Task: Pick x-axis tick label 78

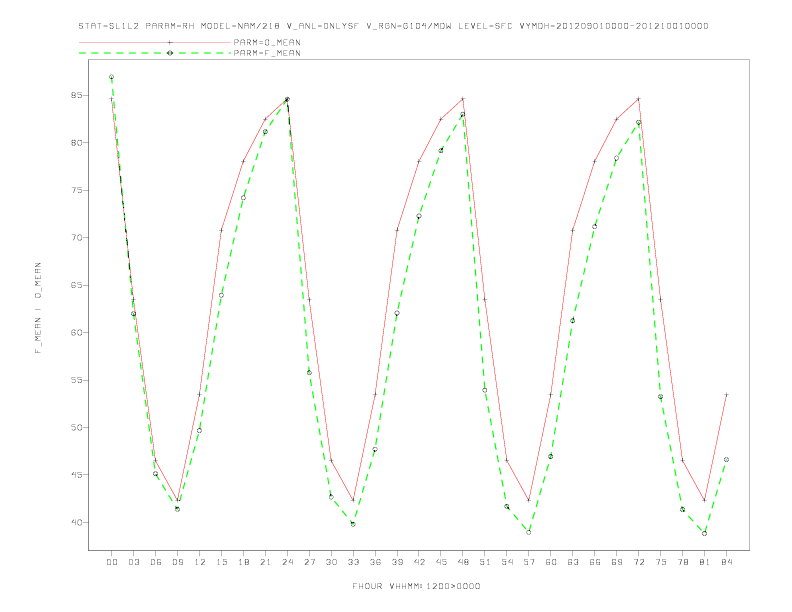Action: [682, 562]
